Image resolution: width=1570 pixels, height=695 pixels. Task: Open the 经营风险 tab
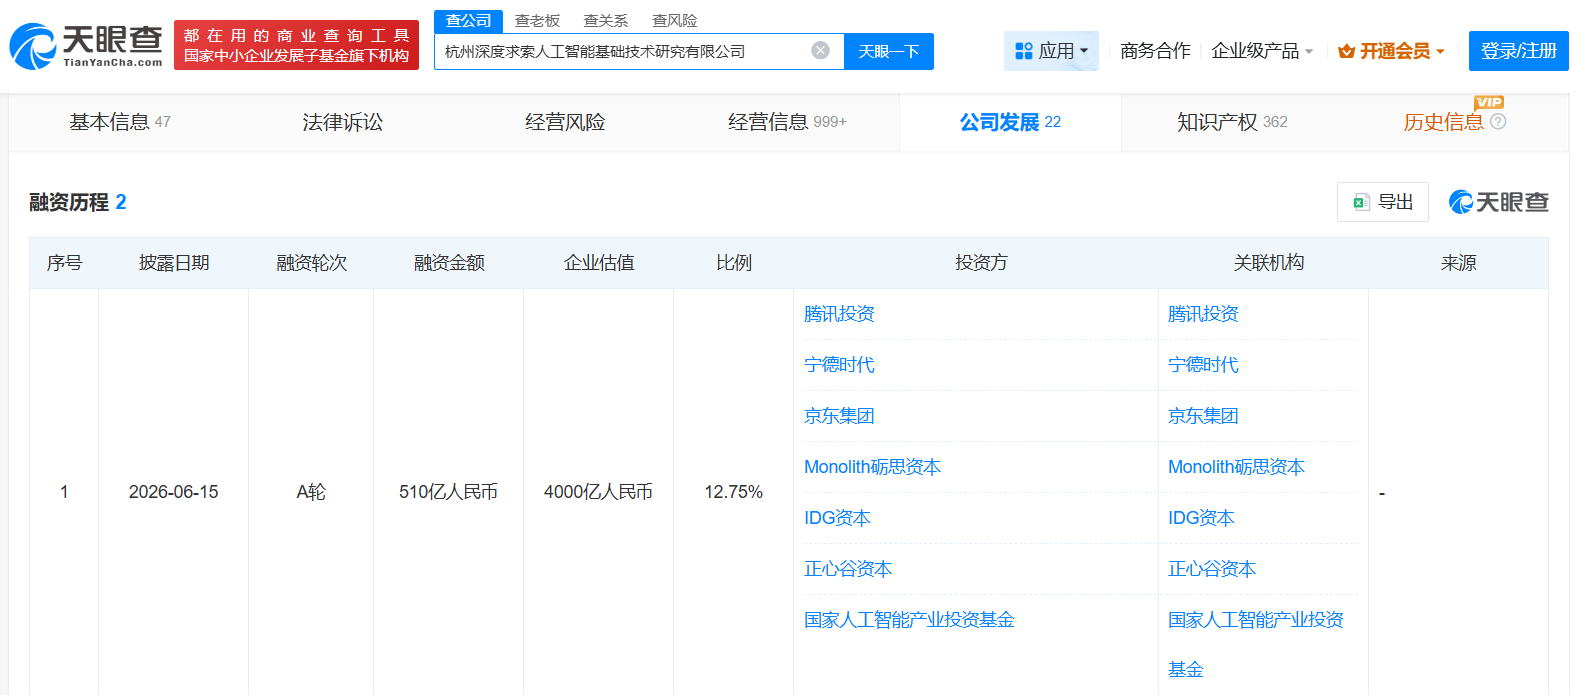[565, 122]
